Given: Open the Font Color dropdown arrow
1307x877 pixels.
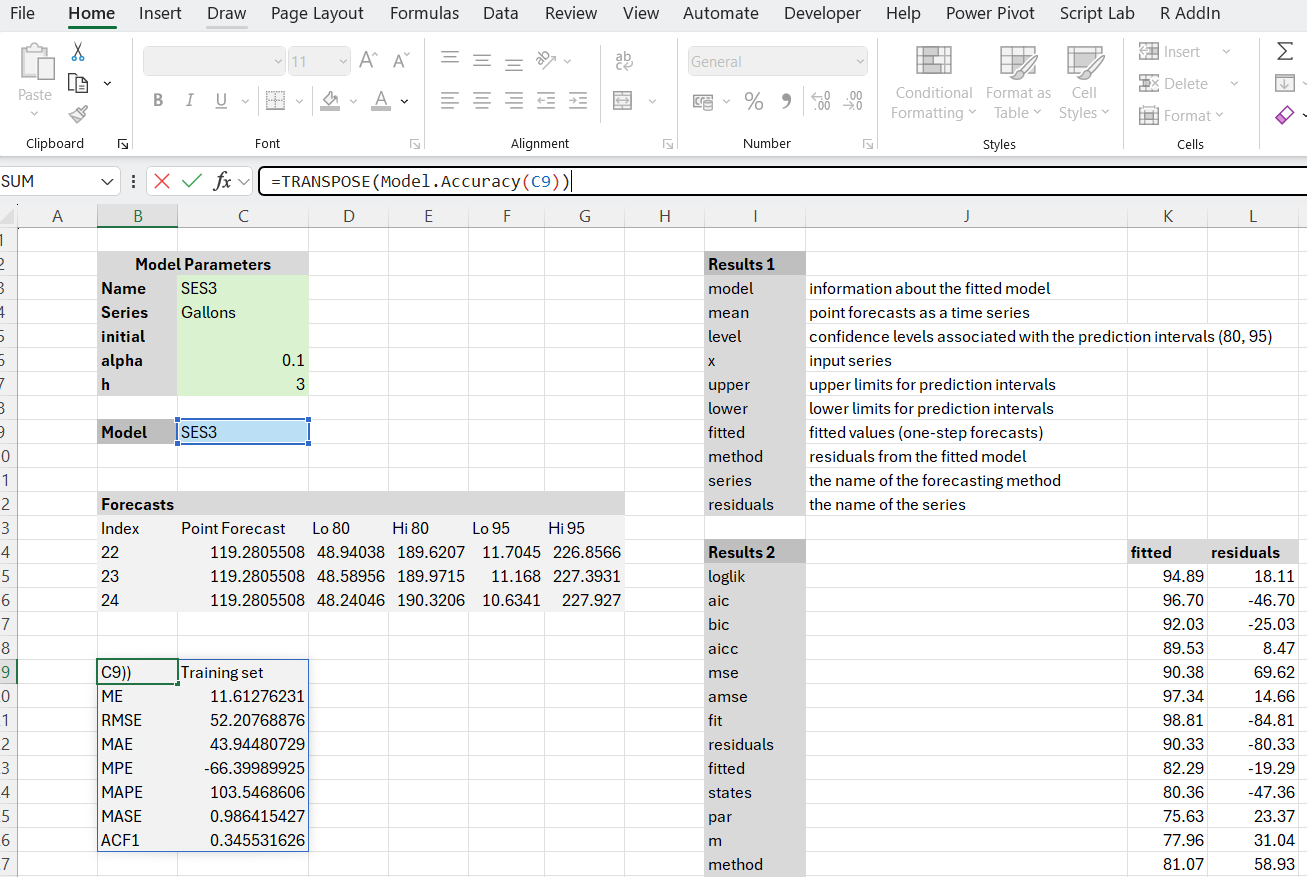Looking at the screenshot, I should (404, 101).
